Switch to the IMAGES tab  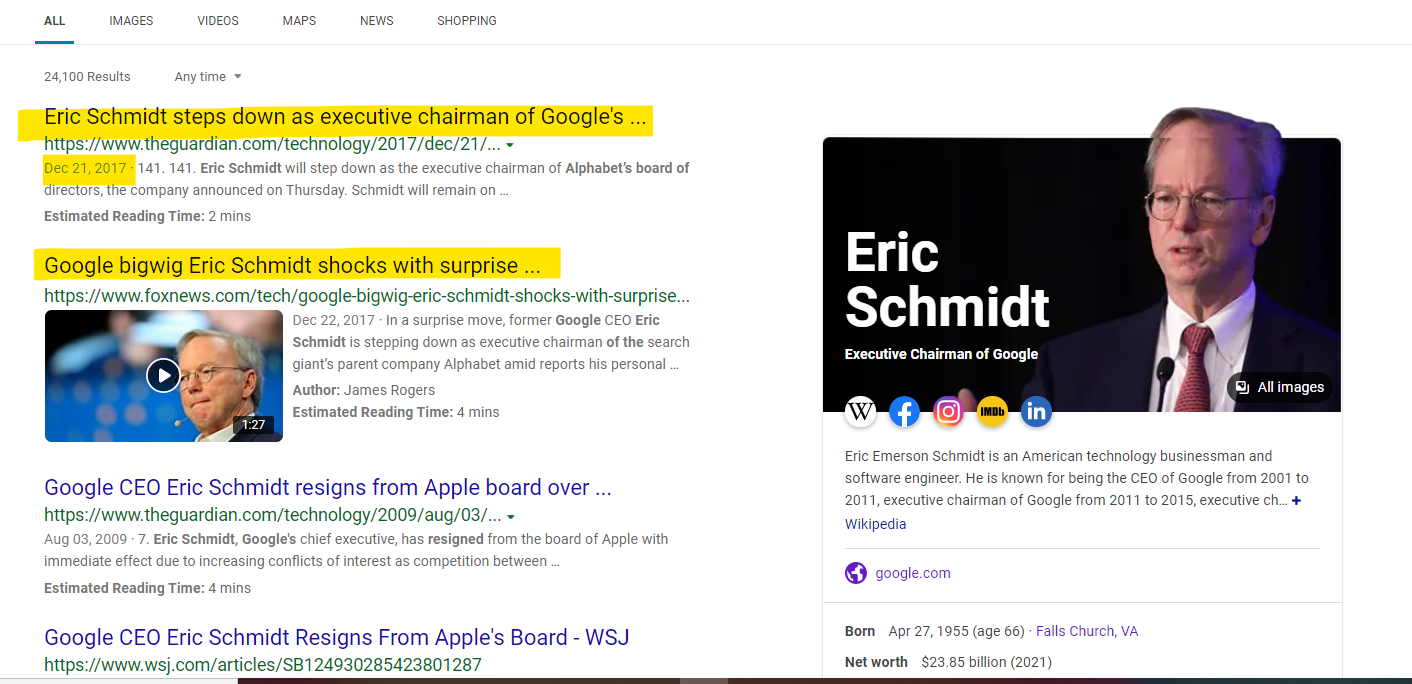[131, 21]
